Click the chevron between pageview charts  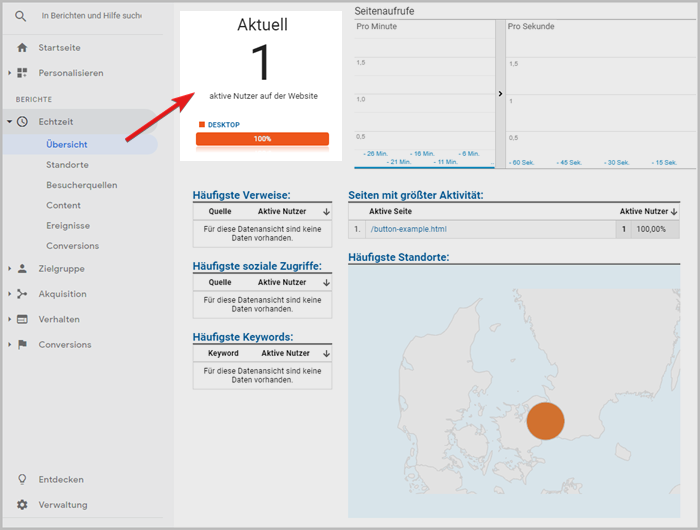(x=500, y=94)
